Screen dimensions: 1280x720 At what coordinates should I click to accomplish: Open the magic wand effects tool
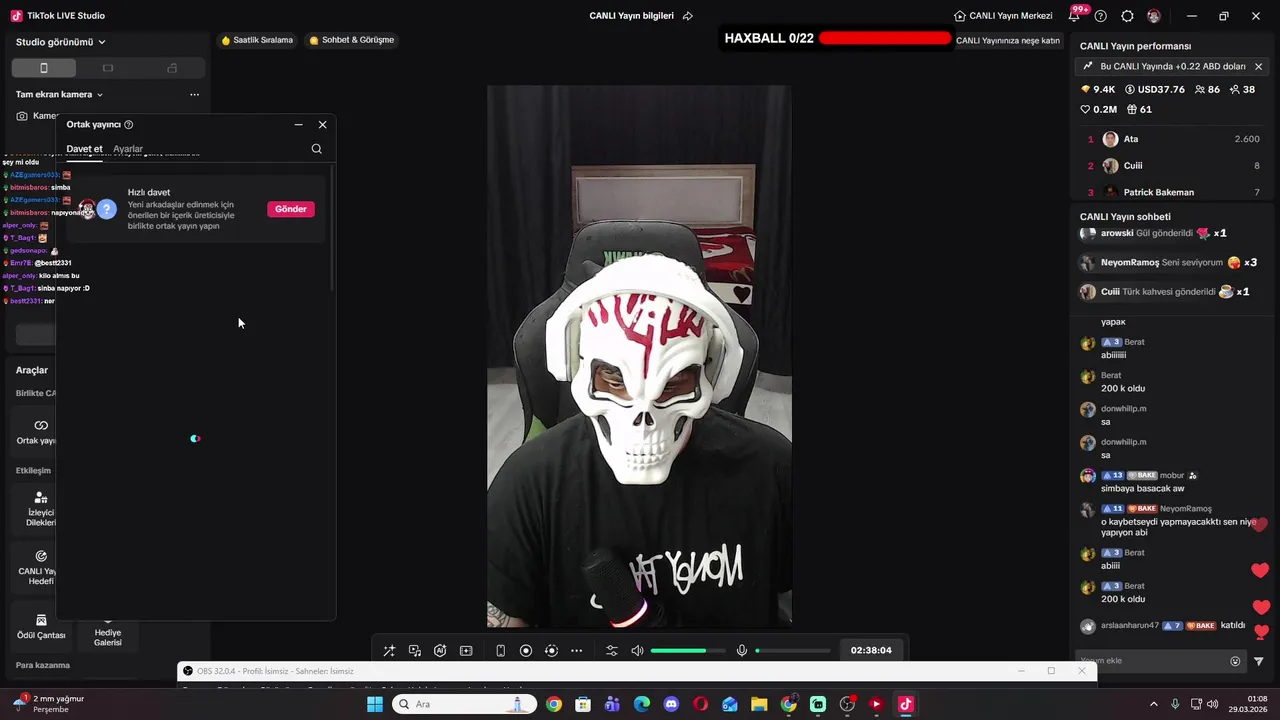(x=389, y=650)
